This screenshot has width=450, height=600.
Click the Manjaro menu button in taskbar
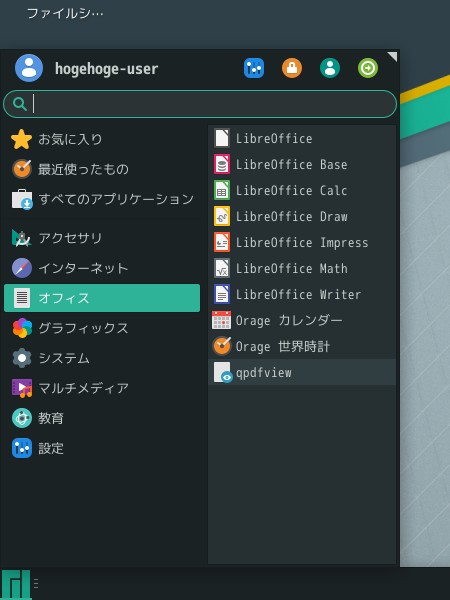pos(16,584)
